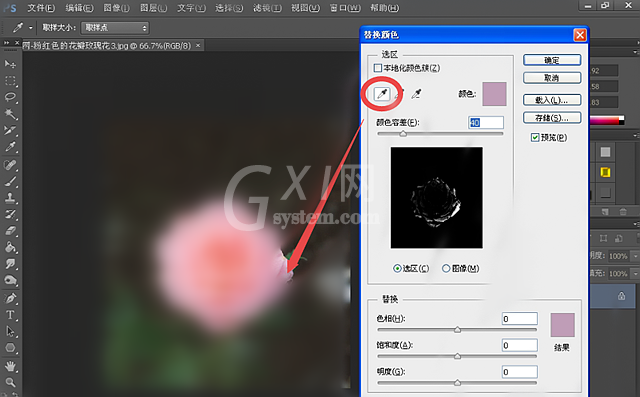
Task: Open the layers panel flyout menu
Action: click(635, 224)
